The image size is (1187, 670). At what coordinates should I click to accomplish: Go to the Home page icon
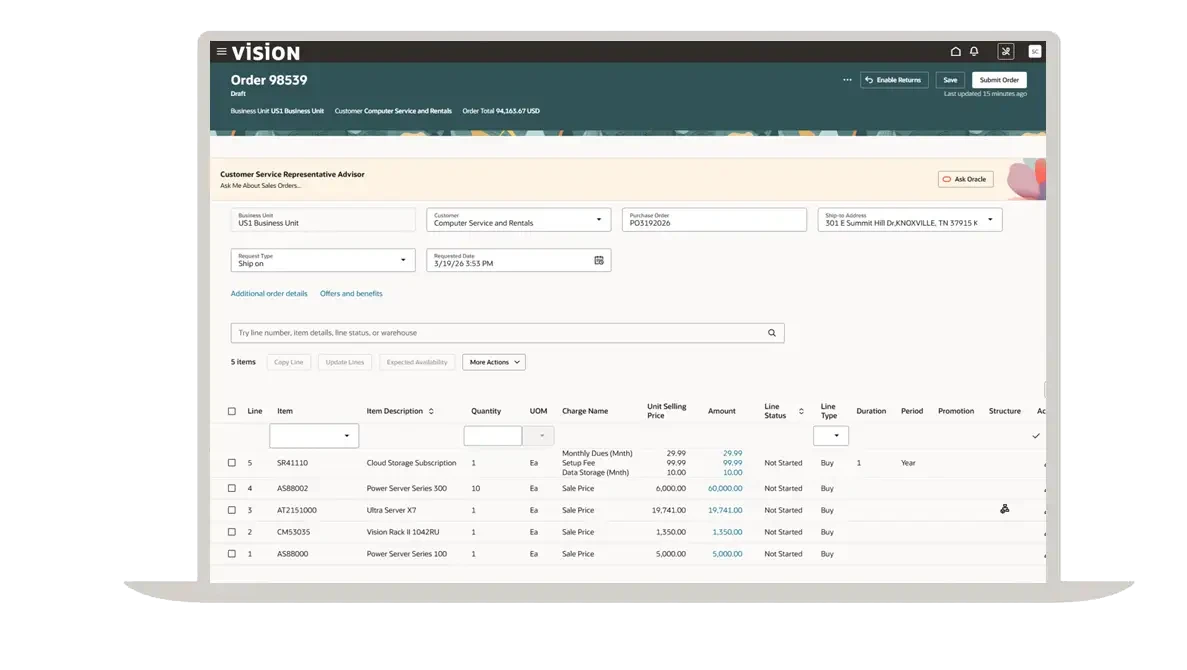(x=955, y=52)
